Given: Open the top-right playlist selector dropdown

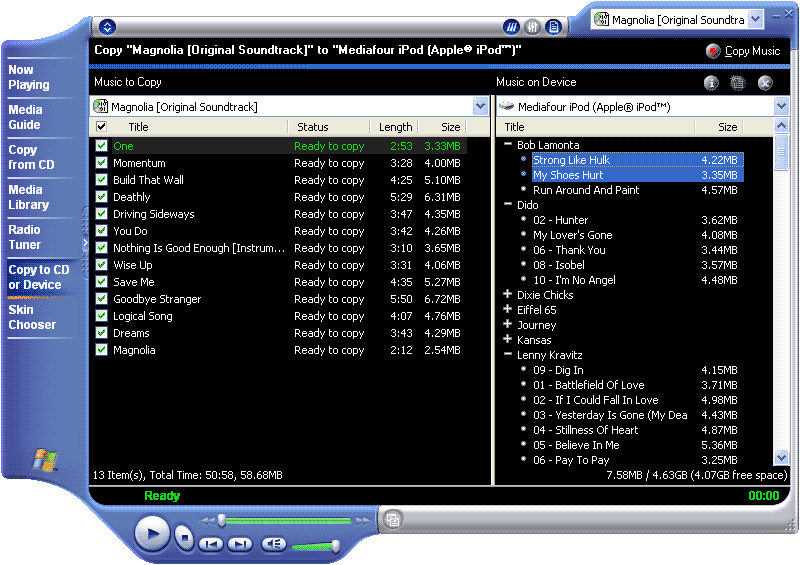Looking at the screenshot, I should click(756, 19).
